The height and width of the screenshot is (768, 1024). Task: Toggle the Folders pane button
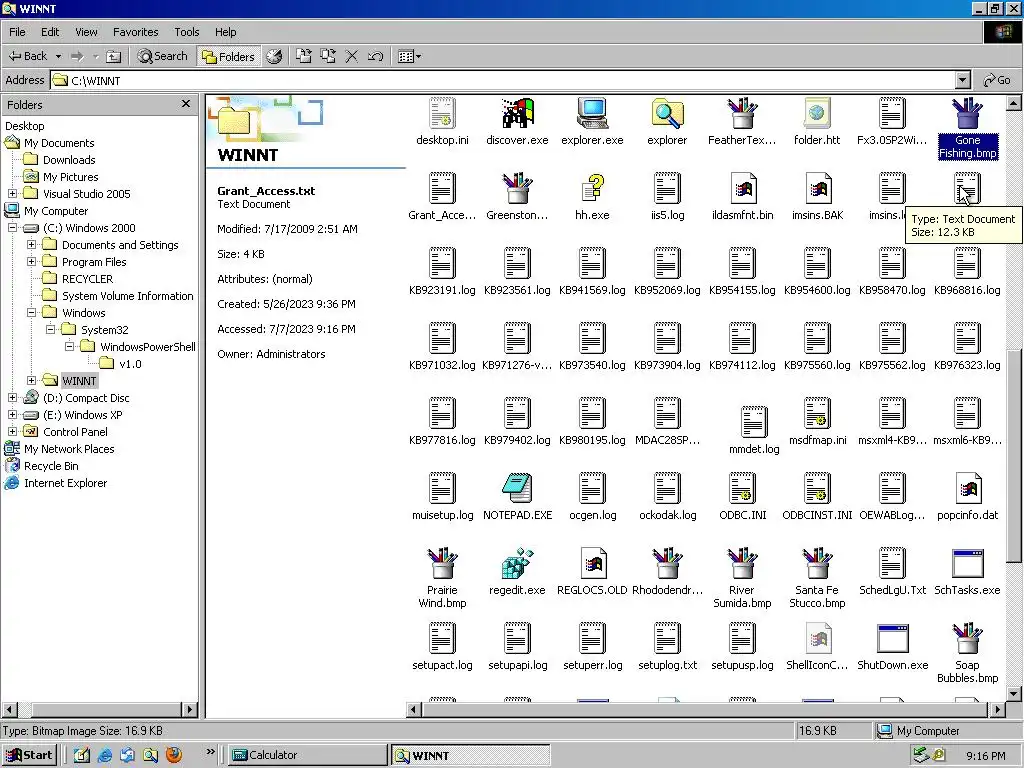229,56
